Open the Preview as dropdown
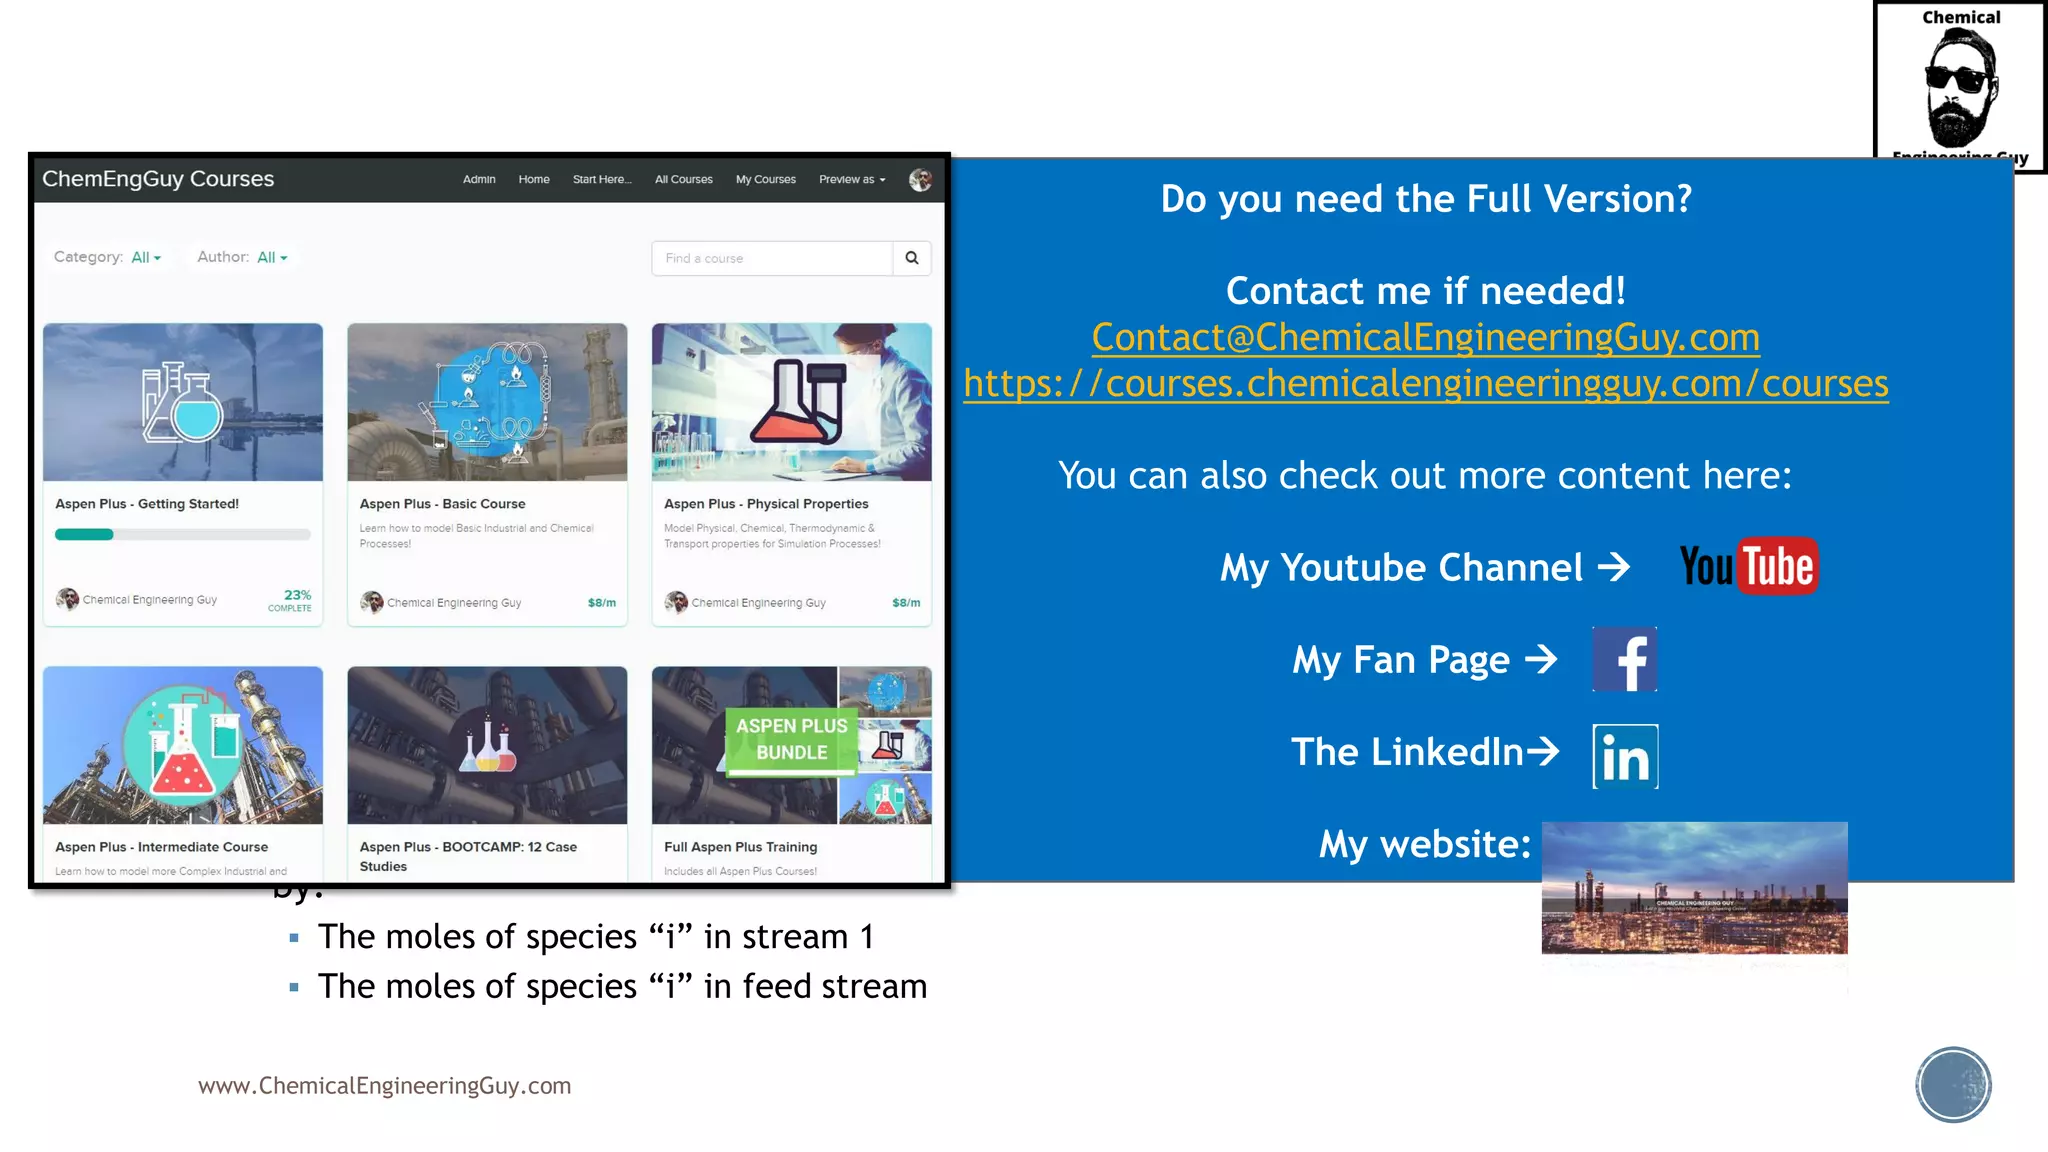 pyautogui.click(x=852, y=180)
